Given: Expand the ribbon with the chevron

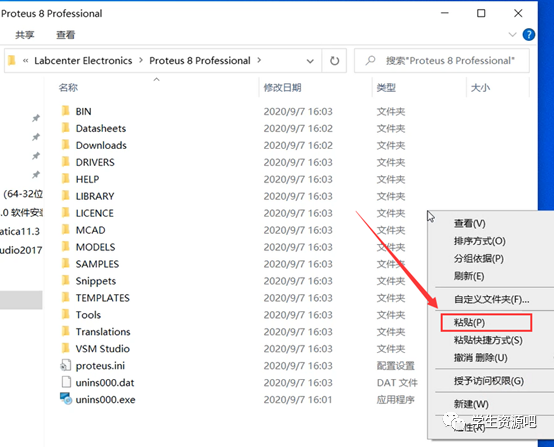Looking at the screenshot, I should 512,35.
